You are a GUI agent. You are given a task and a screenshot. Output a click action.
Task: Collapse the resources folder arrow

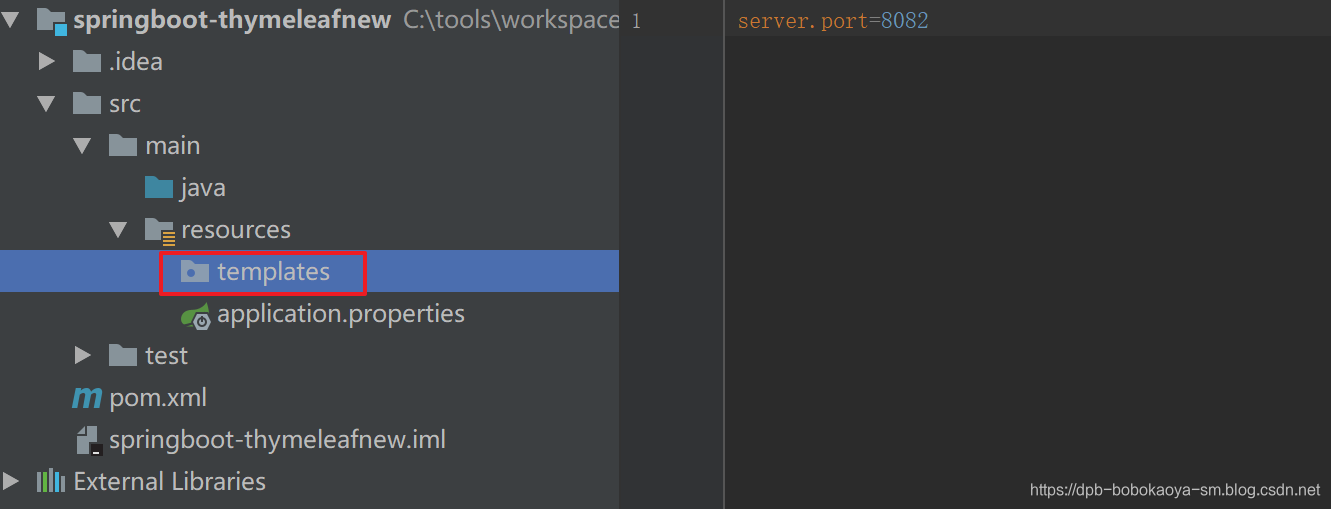[118, 230]
